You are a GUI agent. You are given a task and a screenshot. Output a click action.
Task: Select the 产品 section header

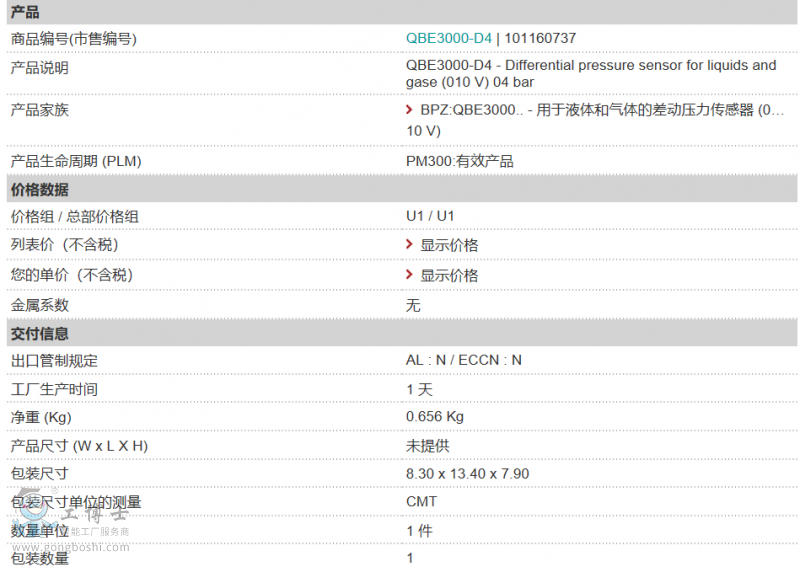[x=25, y=12]
